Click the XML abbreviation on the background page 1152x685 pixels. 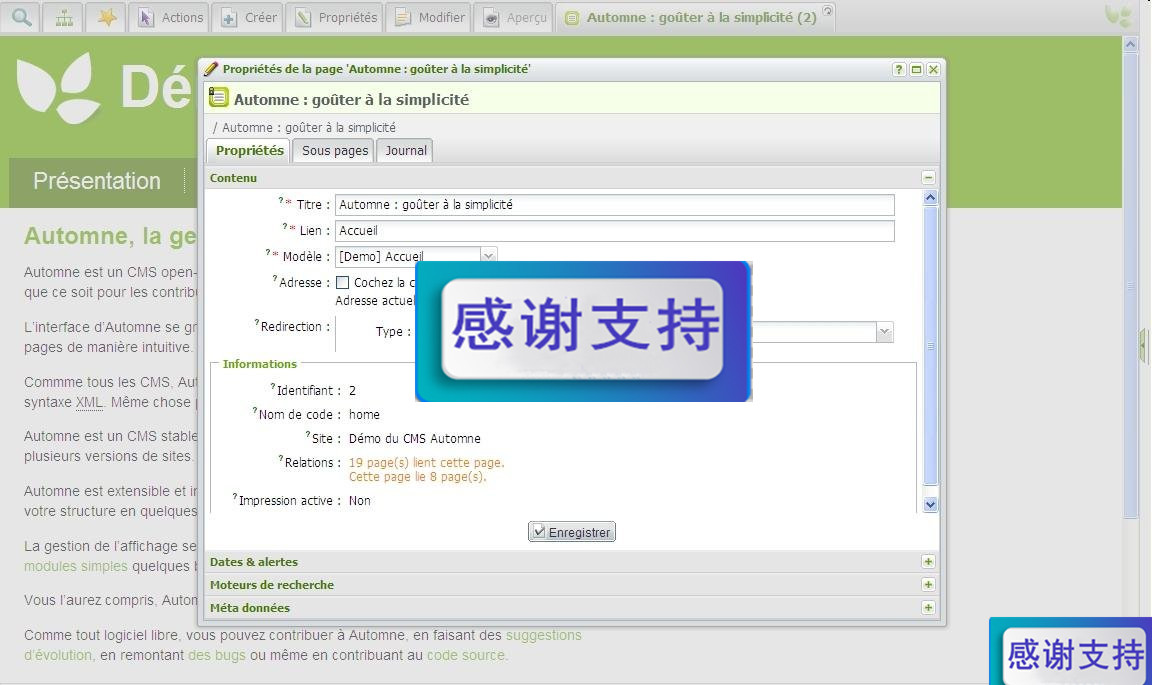click(89, 402)
